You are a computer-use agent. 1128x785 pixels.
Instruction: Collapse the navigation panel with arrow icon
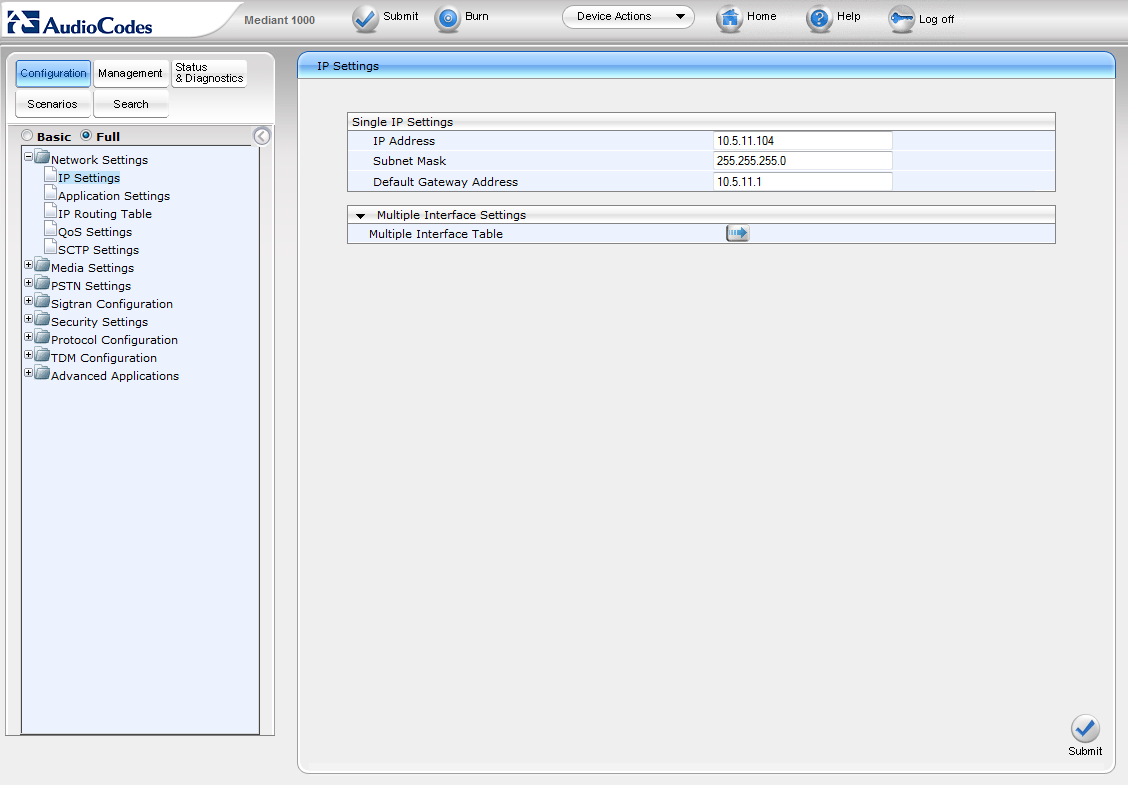pos(262,136)
